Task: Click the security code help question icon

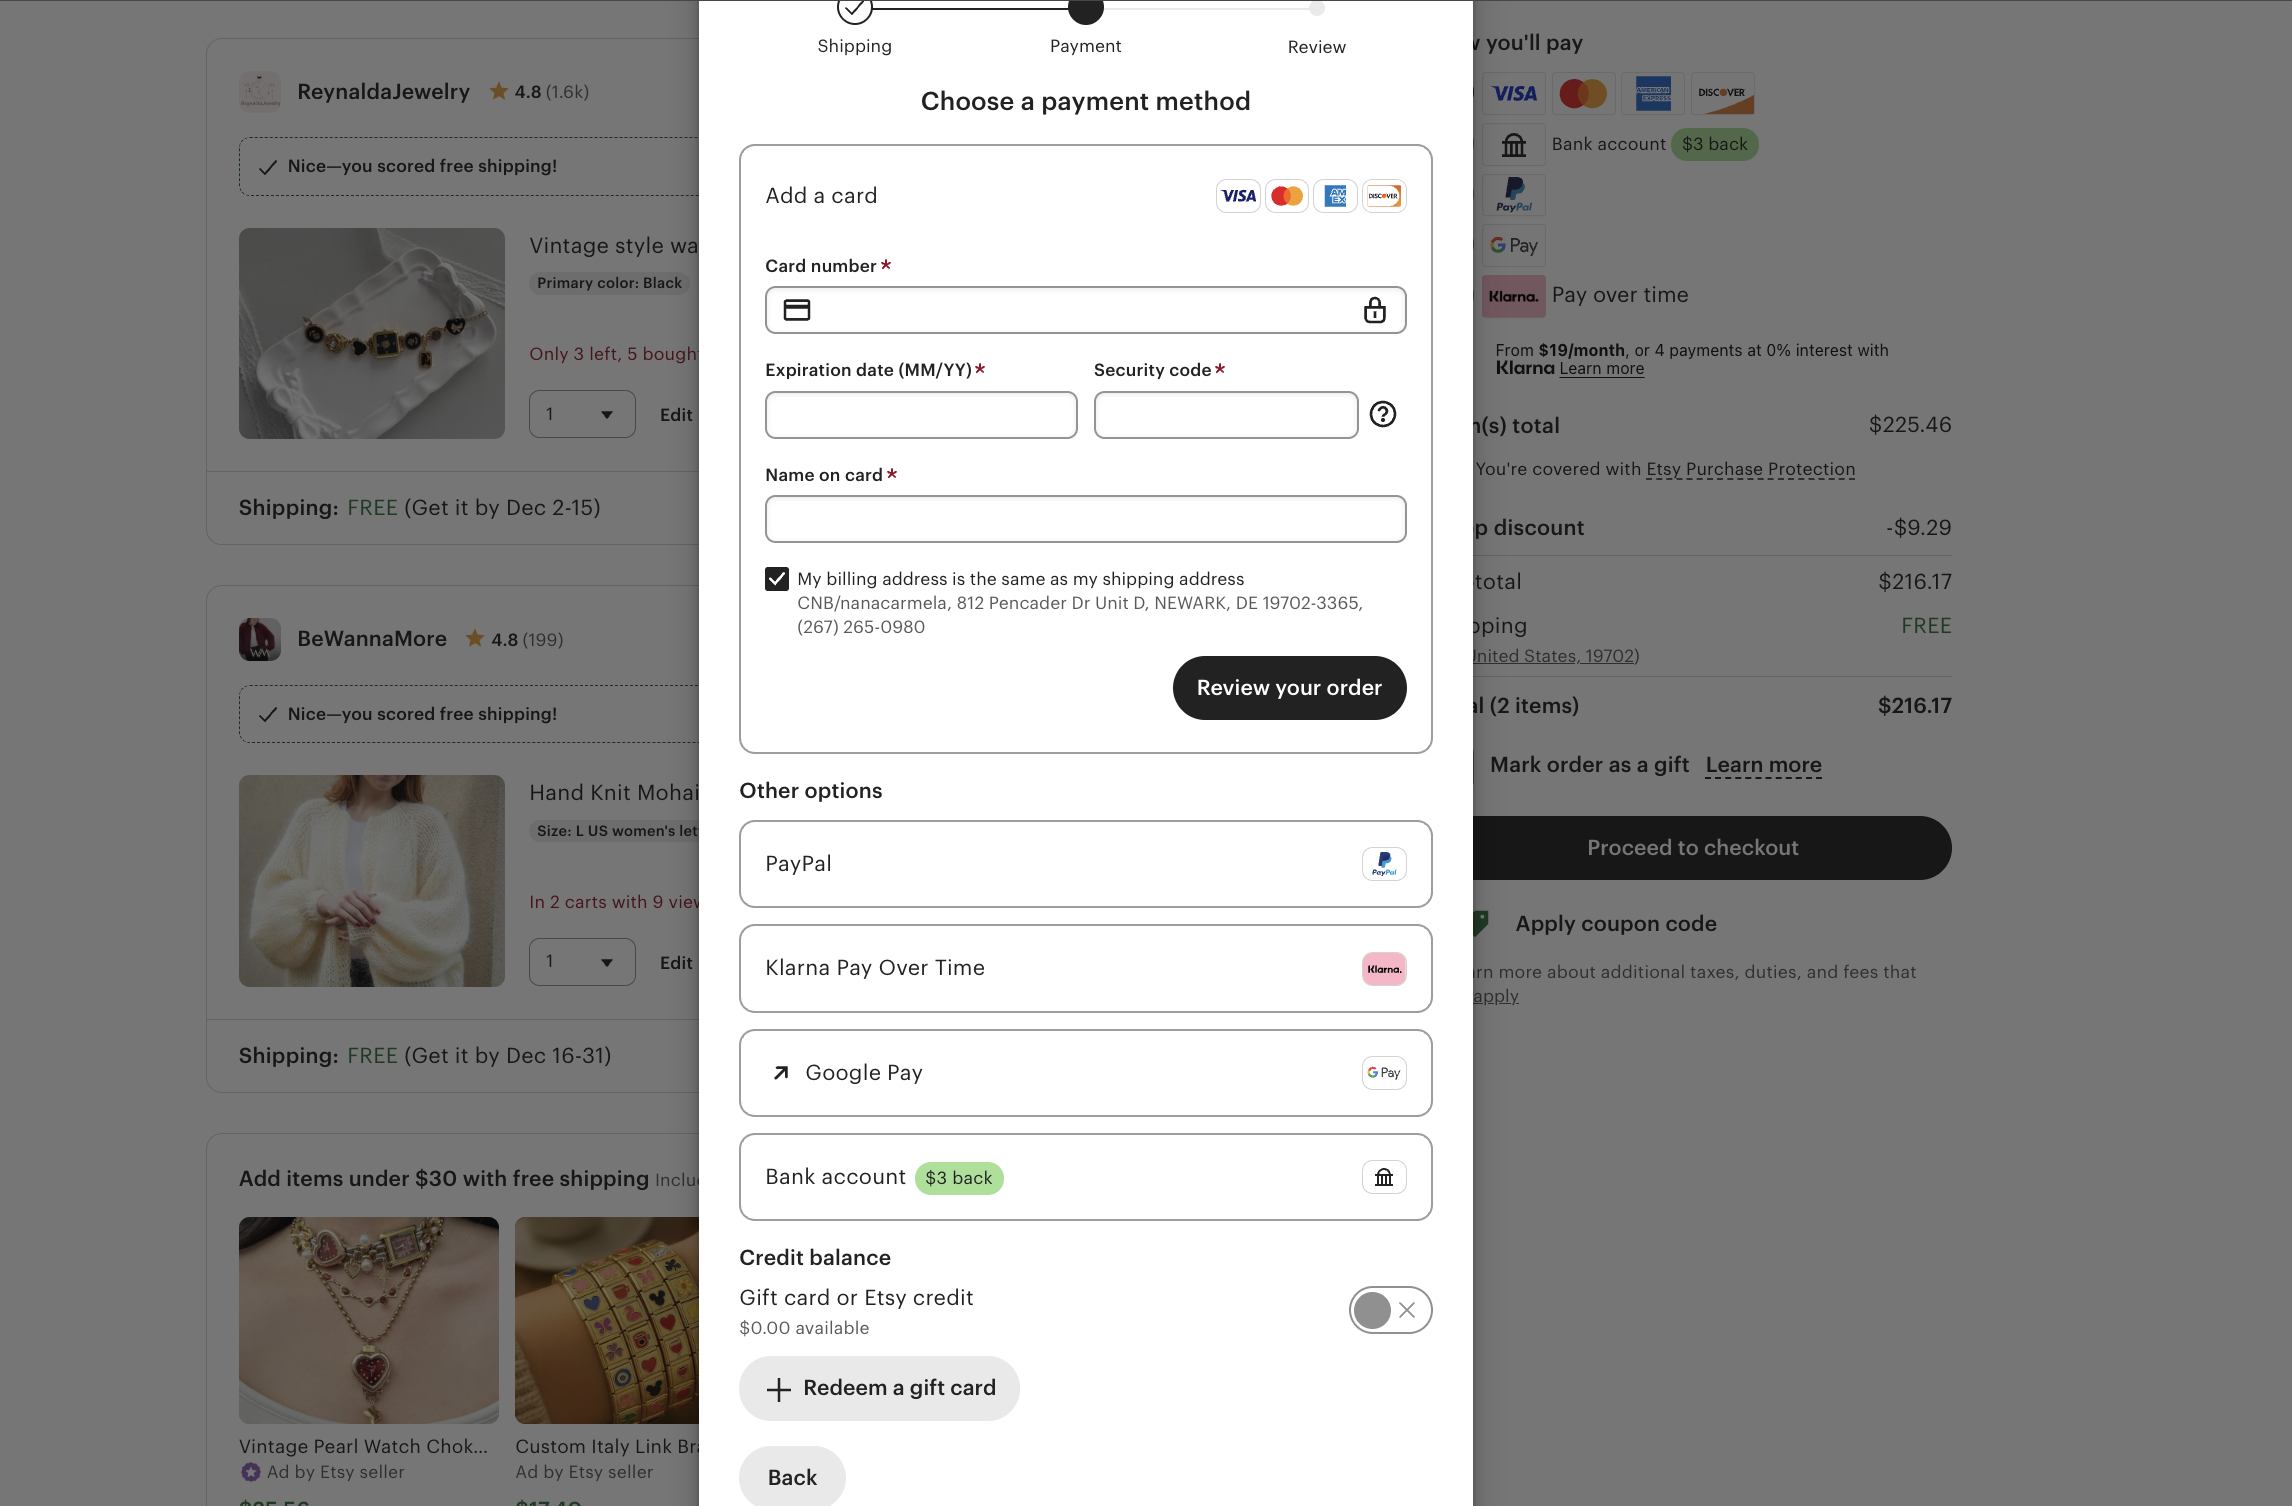Action: click(x=1383, y=414)
